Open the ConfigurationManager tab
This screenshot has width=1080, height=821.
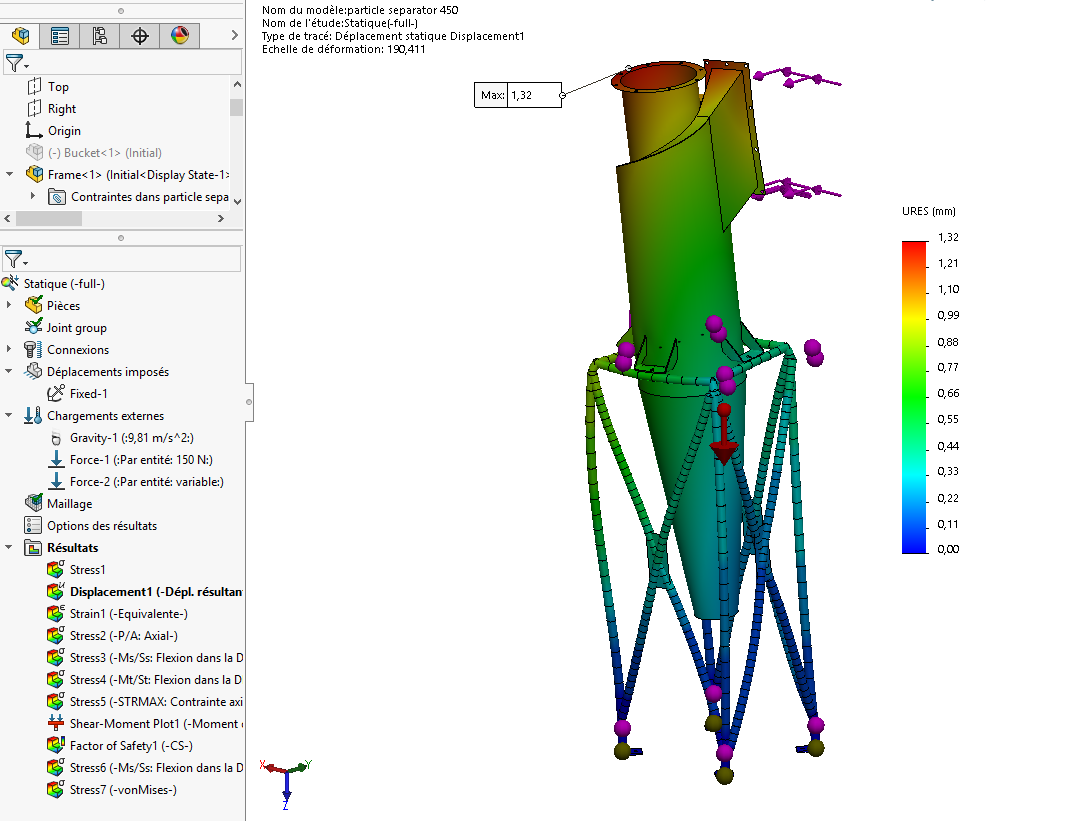(100, 36)
